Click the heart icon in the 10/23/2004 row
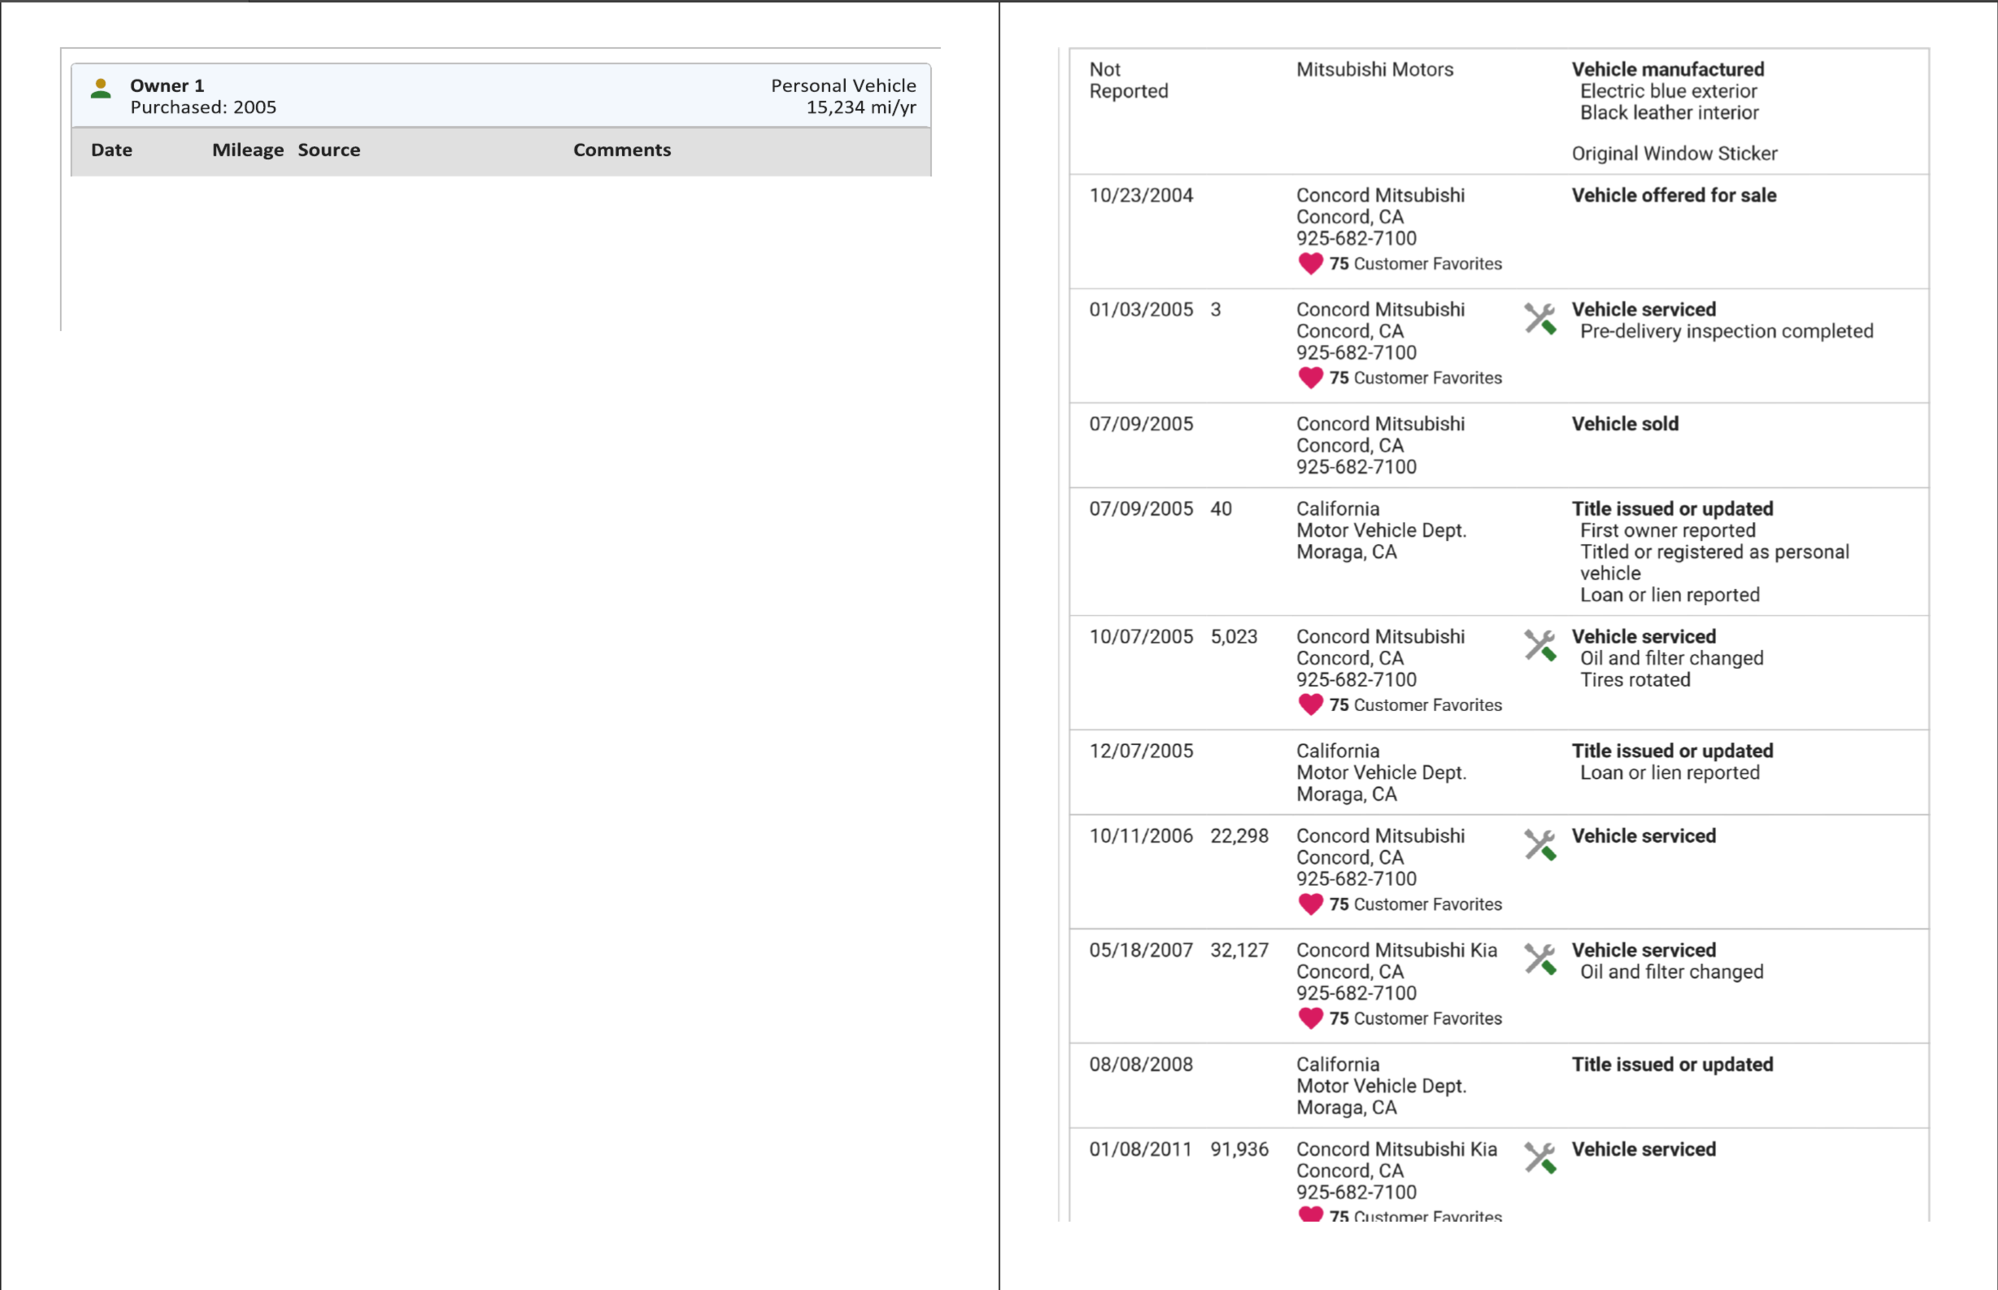Screen dimensions: 1998x1290 coord(1310,264)
